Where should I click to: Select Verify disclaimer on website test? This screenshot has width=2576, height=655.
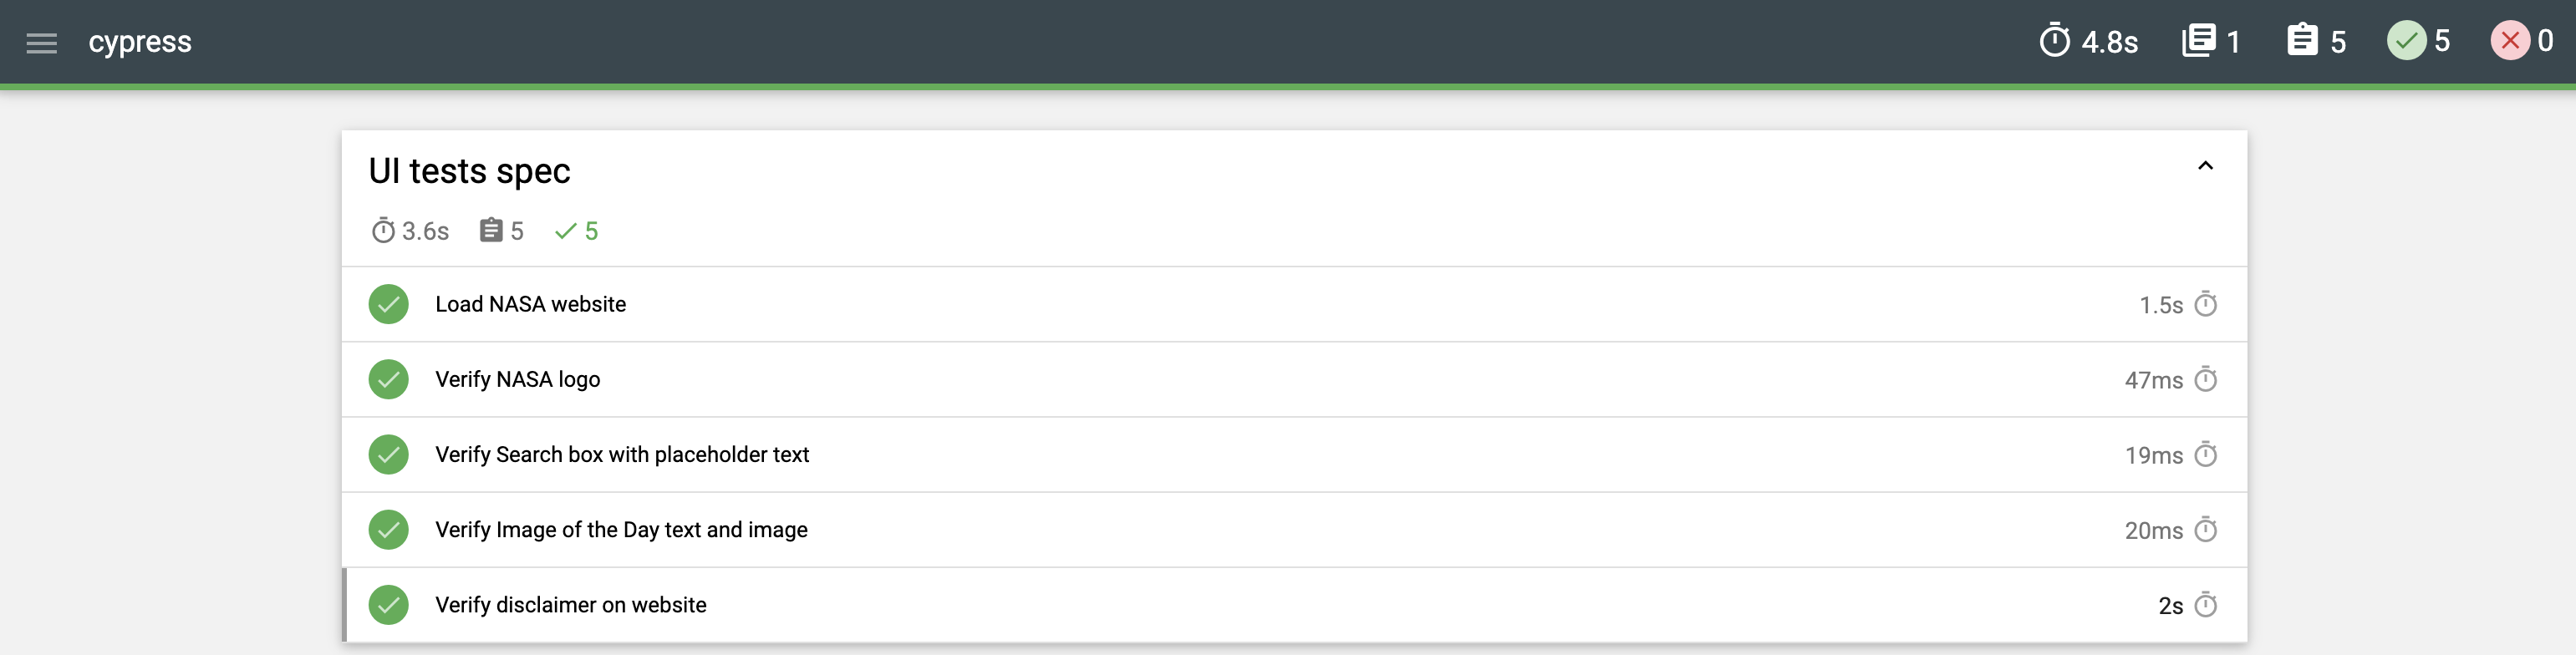tap(570, 605)
